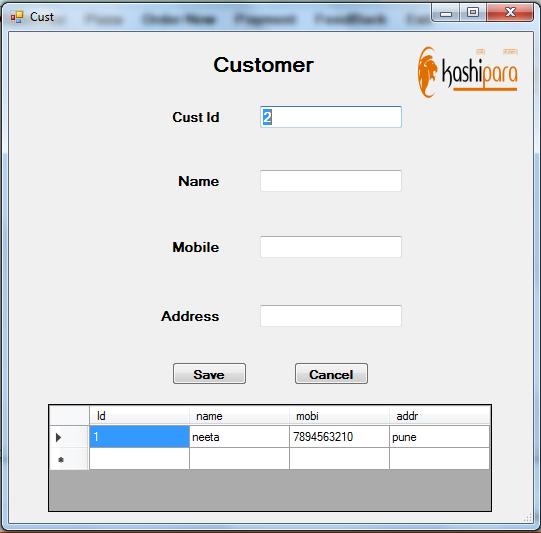Click the grid's top-left select-all corner
The width and height of the screenshot is (541, 533).
tap(69, 416)
